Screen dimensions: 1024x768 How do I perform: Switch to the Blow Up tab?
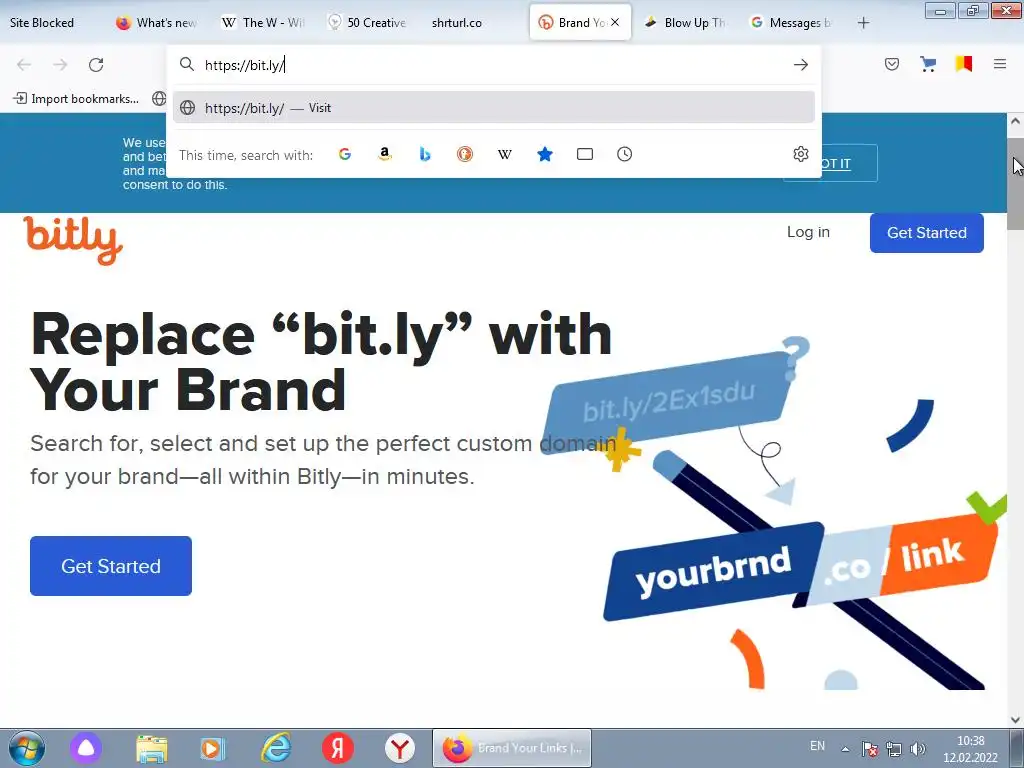pyautogui.click(x=686, y=23)
